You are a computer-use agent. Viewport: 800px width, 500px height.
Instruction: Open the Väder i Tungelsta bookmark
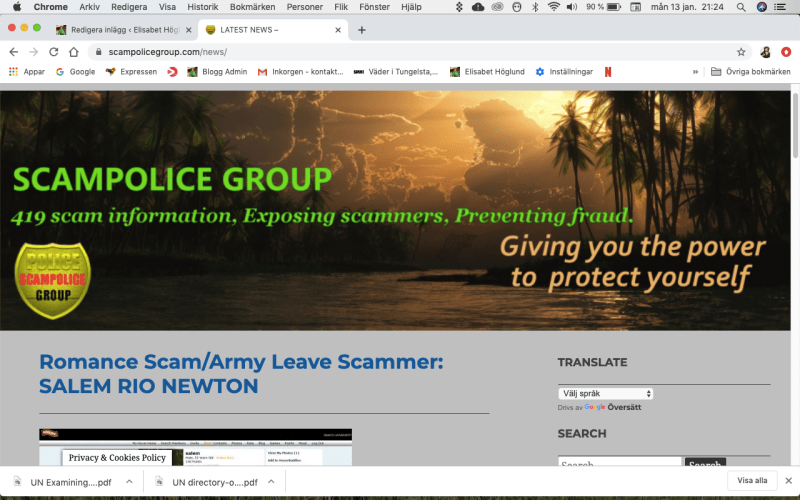pyautogui.click(x=396, y=72)
